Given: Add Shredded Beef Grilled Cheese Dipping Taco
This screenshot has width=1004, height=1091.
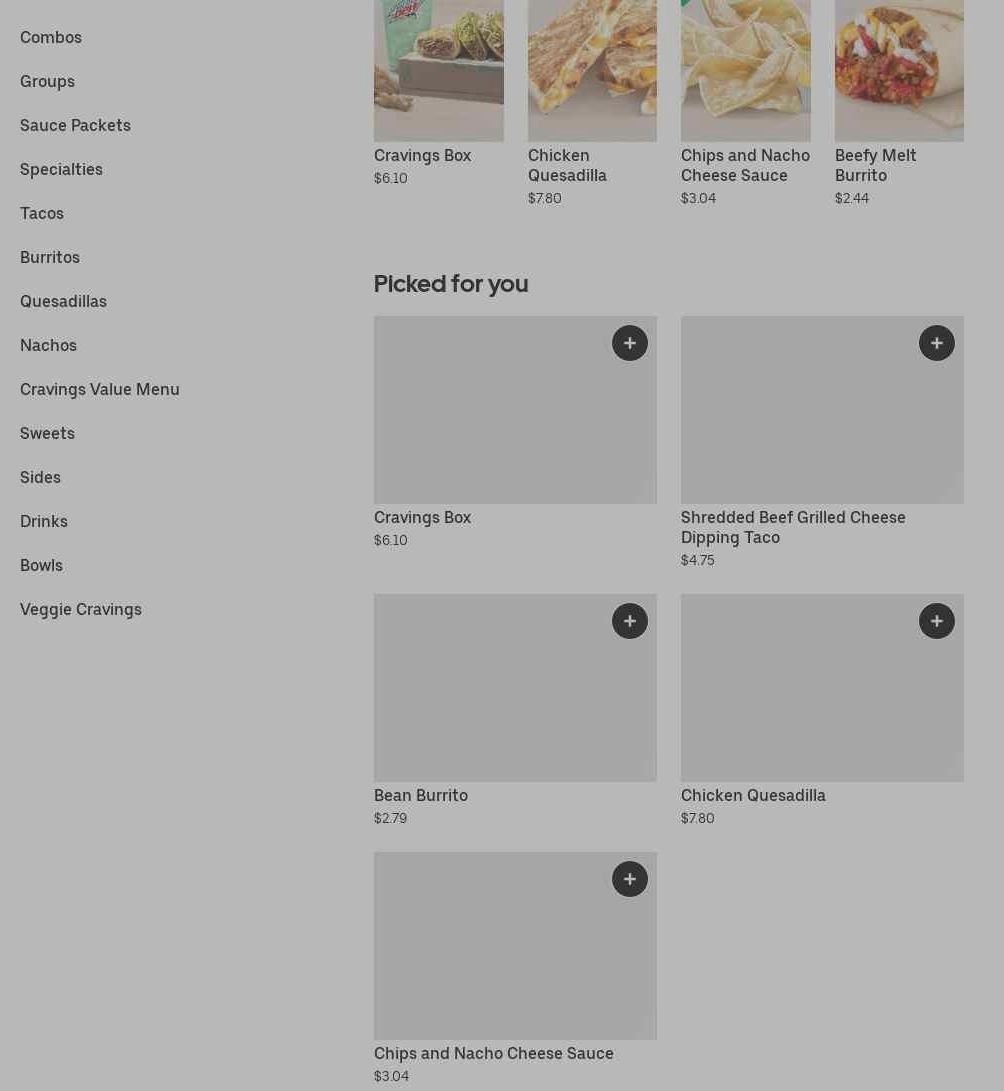Looking at the screenshot, I should tap(936, 343).
